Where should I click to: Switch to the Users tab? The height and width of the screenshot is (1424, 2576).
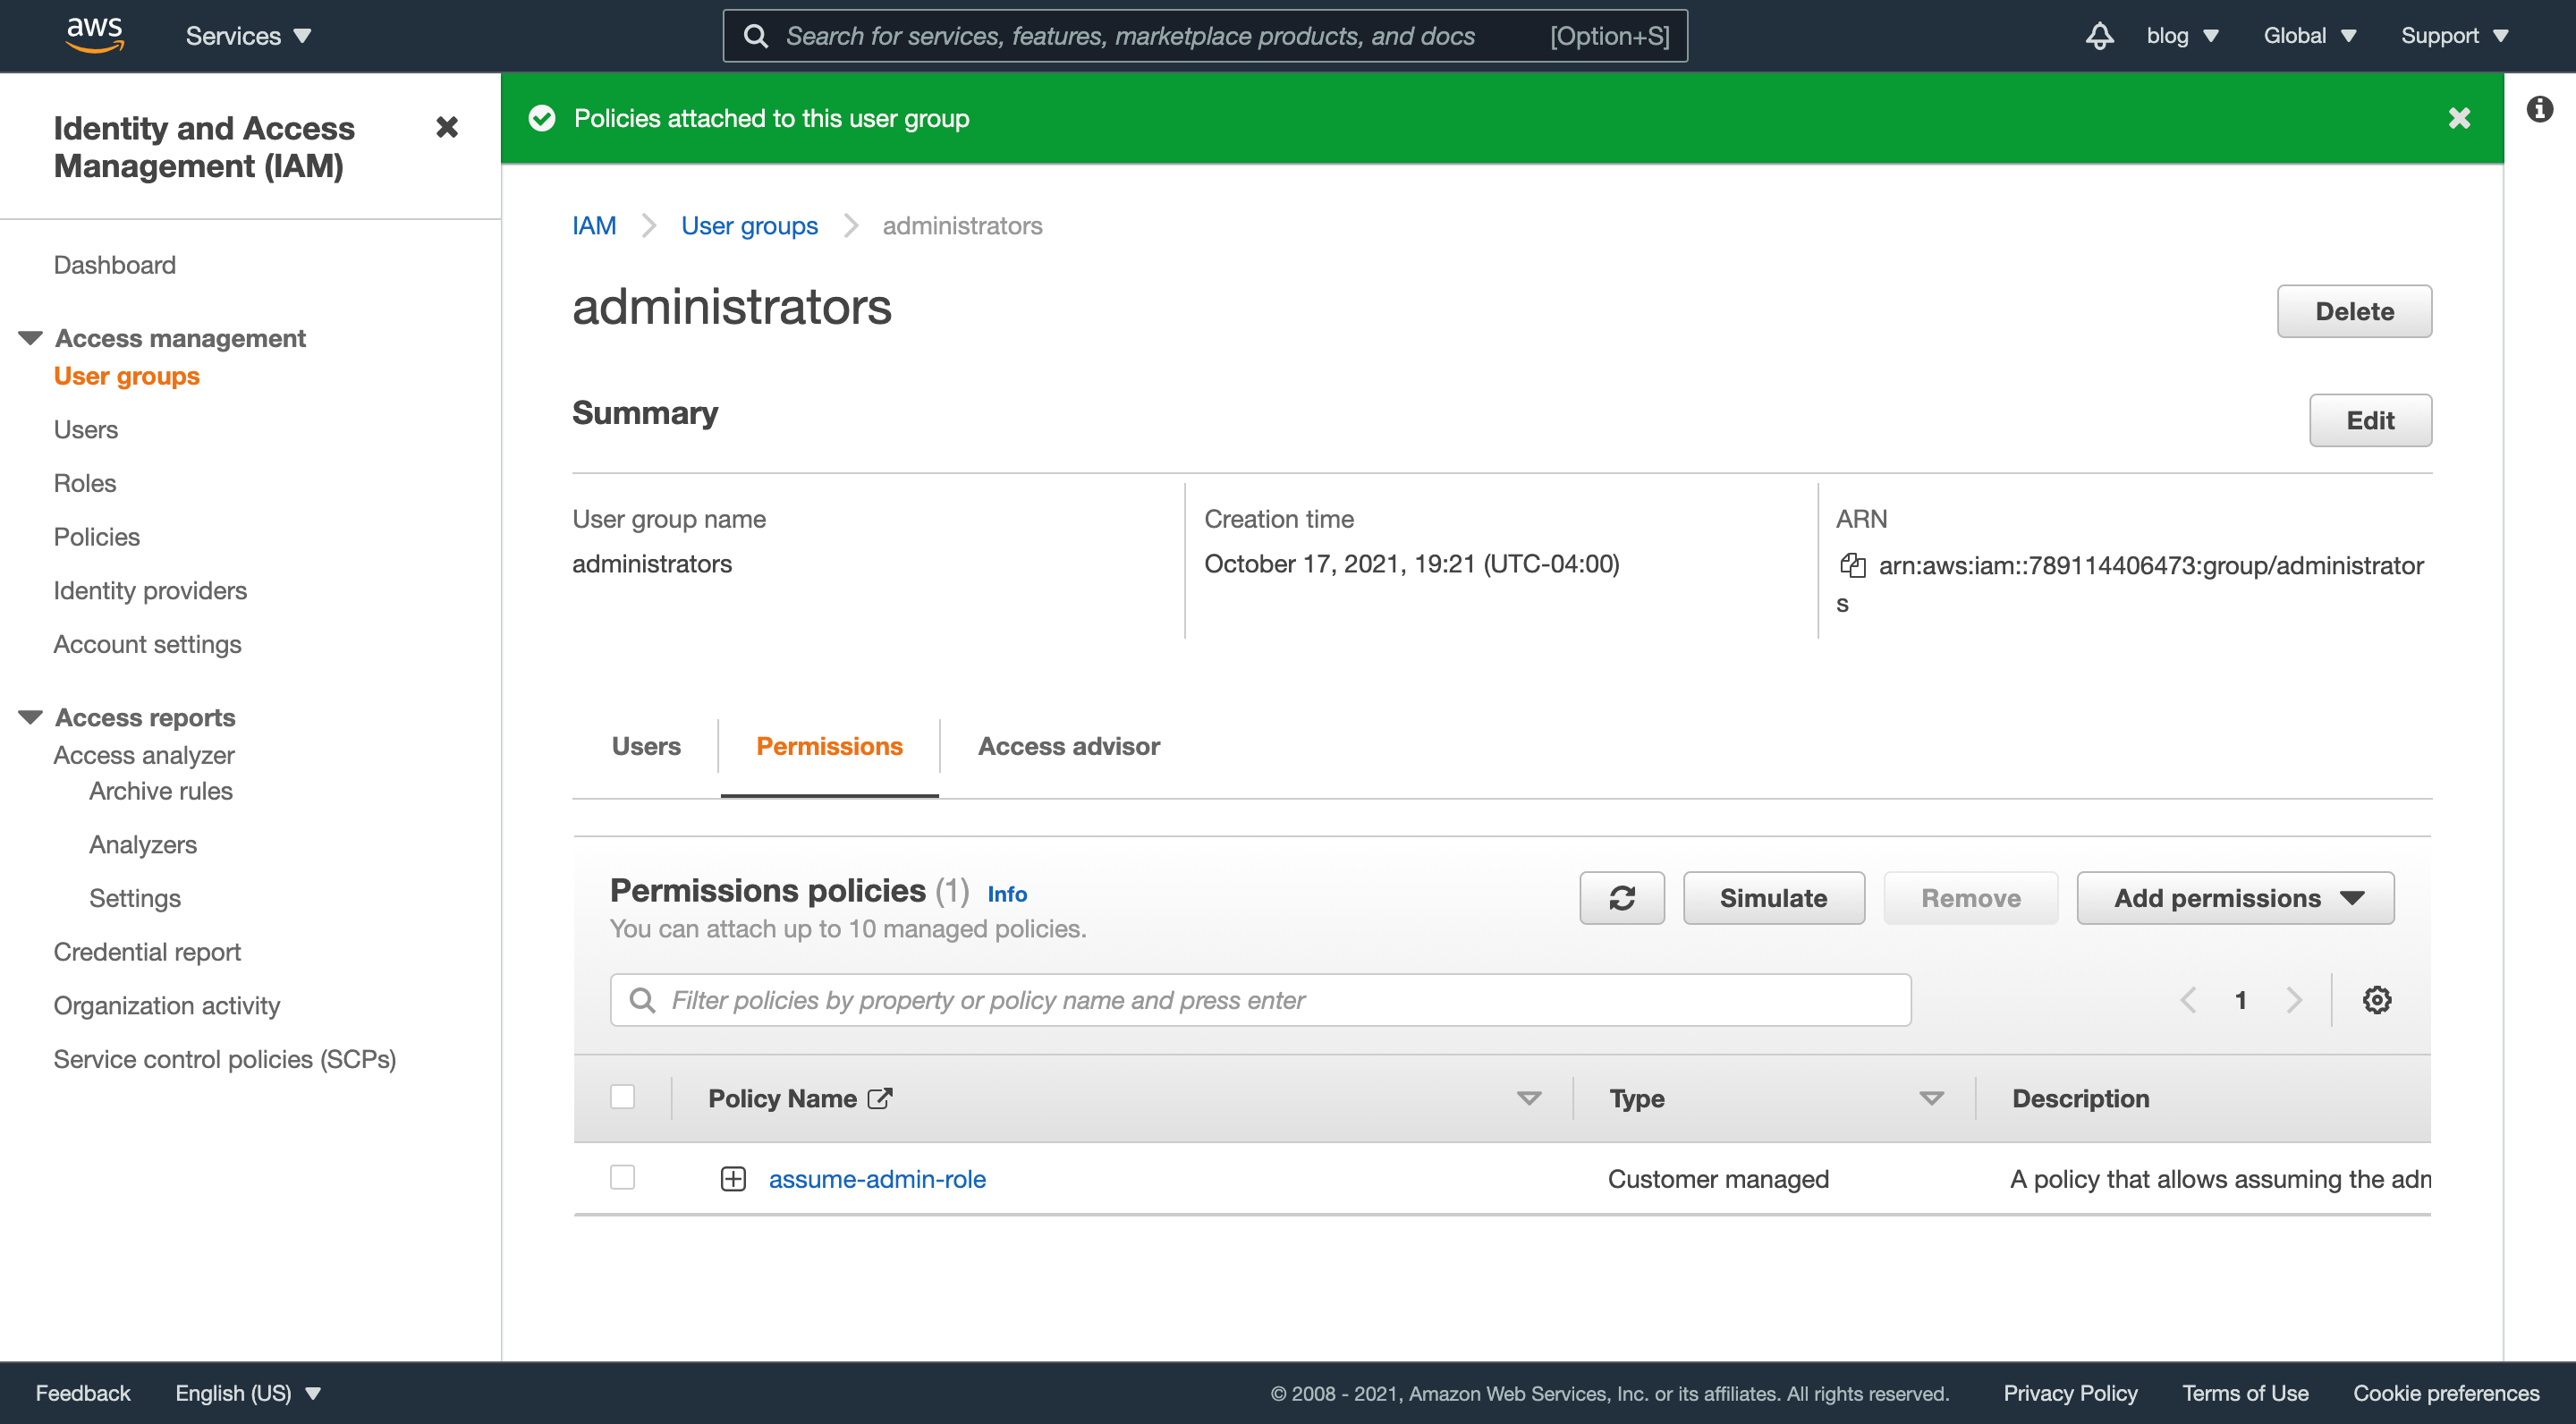pyautogui.click(x=646, y=746)
